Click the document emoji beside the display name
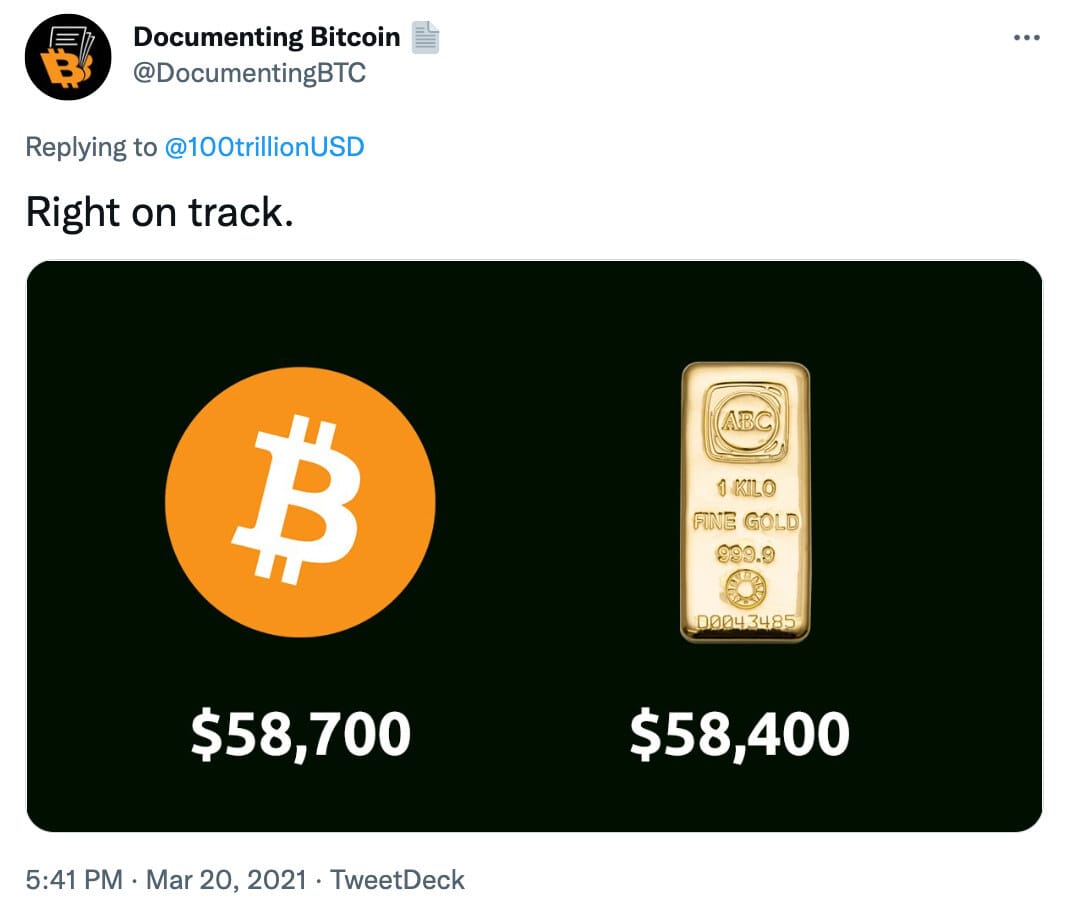Viewport: 1068px width, 922px height. click(426, 37)
